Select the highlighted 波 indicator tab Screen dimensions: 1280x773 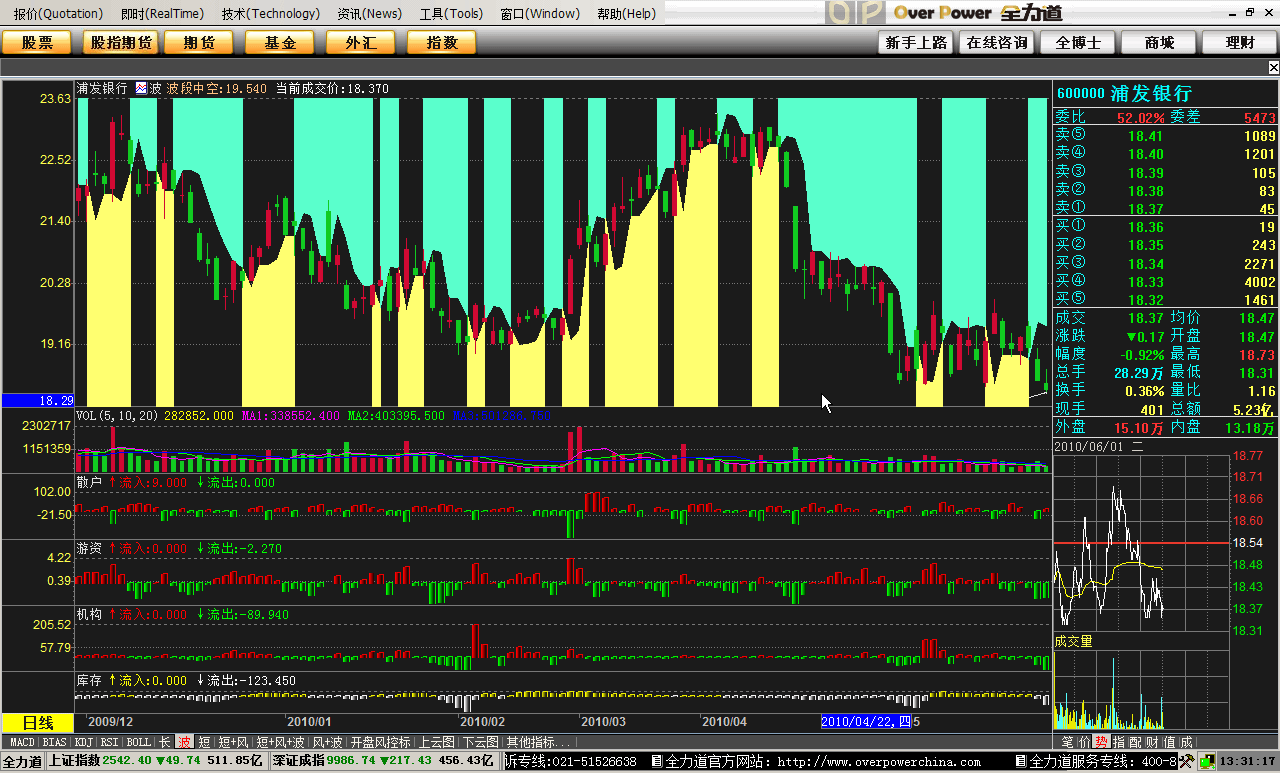(x=184, y=742)
